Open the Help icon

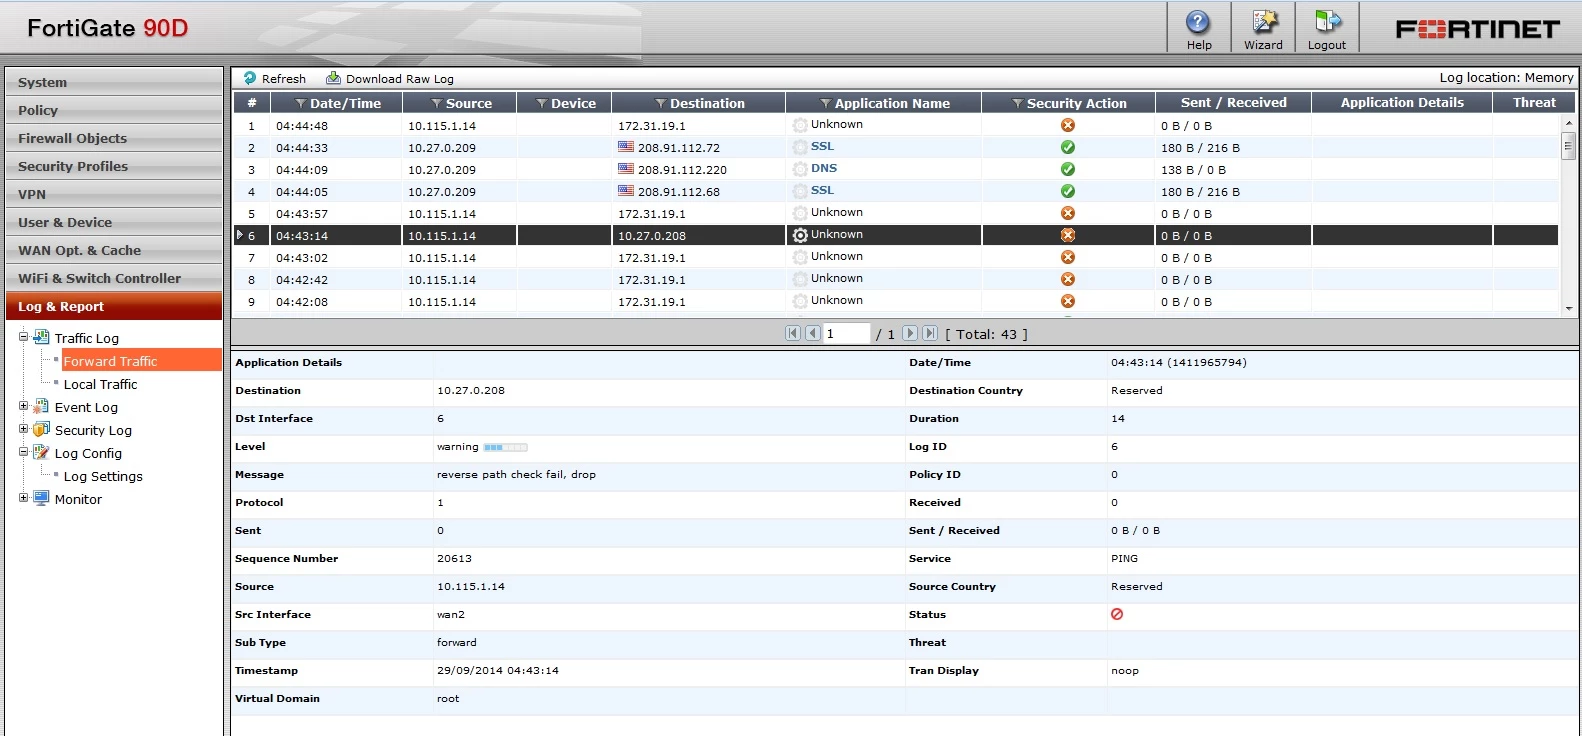1198,22
